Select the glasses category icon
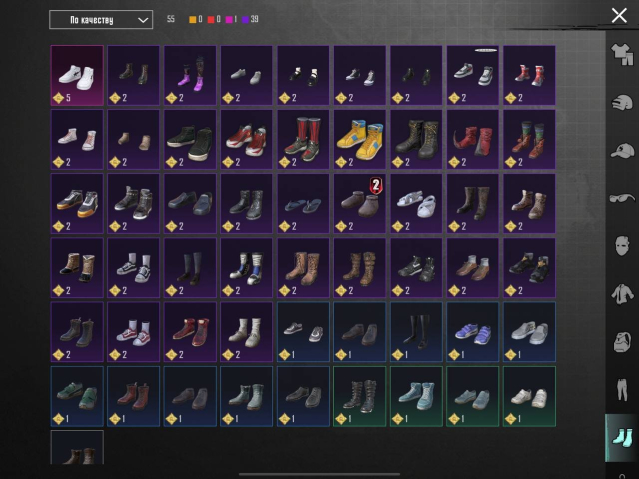 click(622, 199)
